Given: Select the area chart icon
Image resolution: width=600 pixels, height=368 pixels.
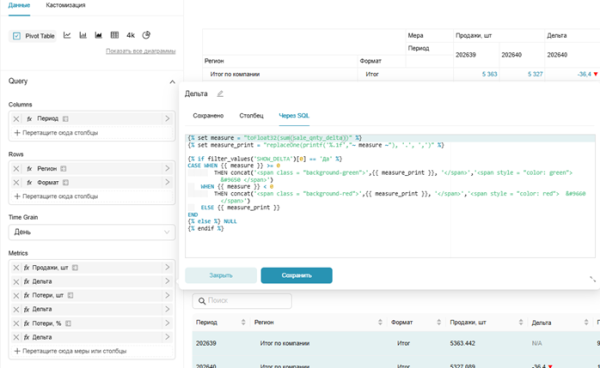Looking at the screenshot, I should click(x=99, y=35).
